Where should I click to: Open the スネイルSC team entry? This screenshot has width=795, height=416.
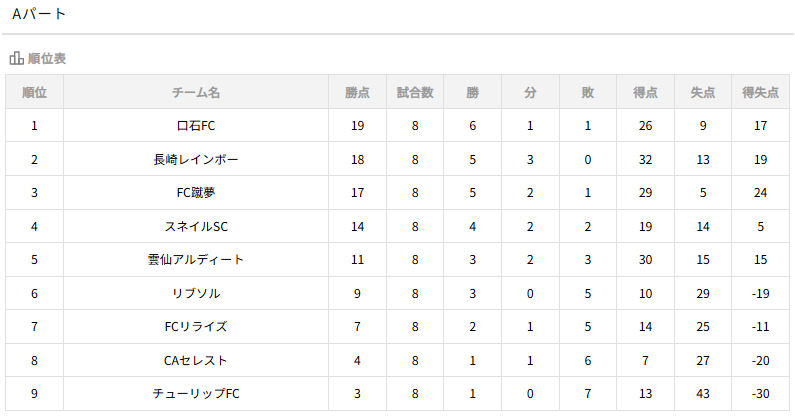tap(196, 226)
